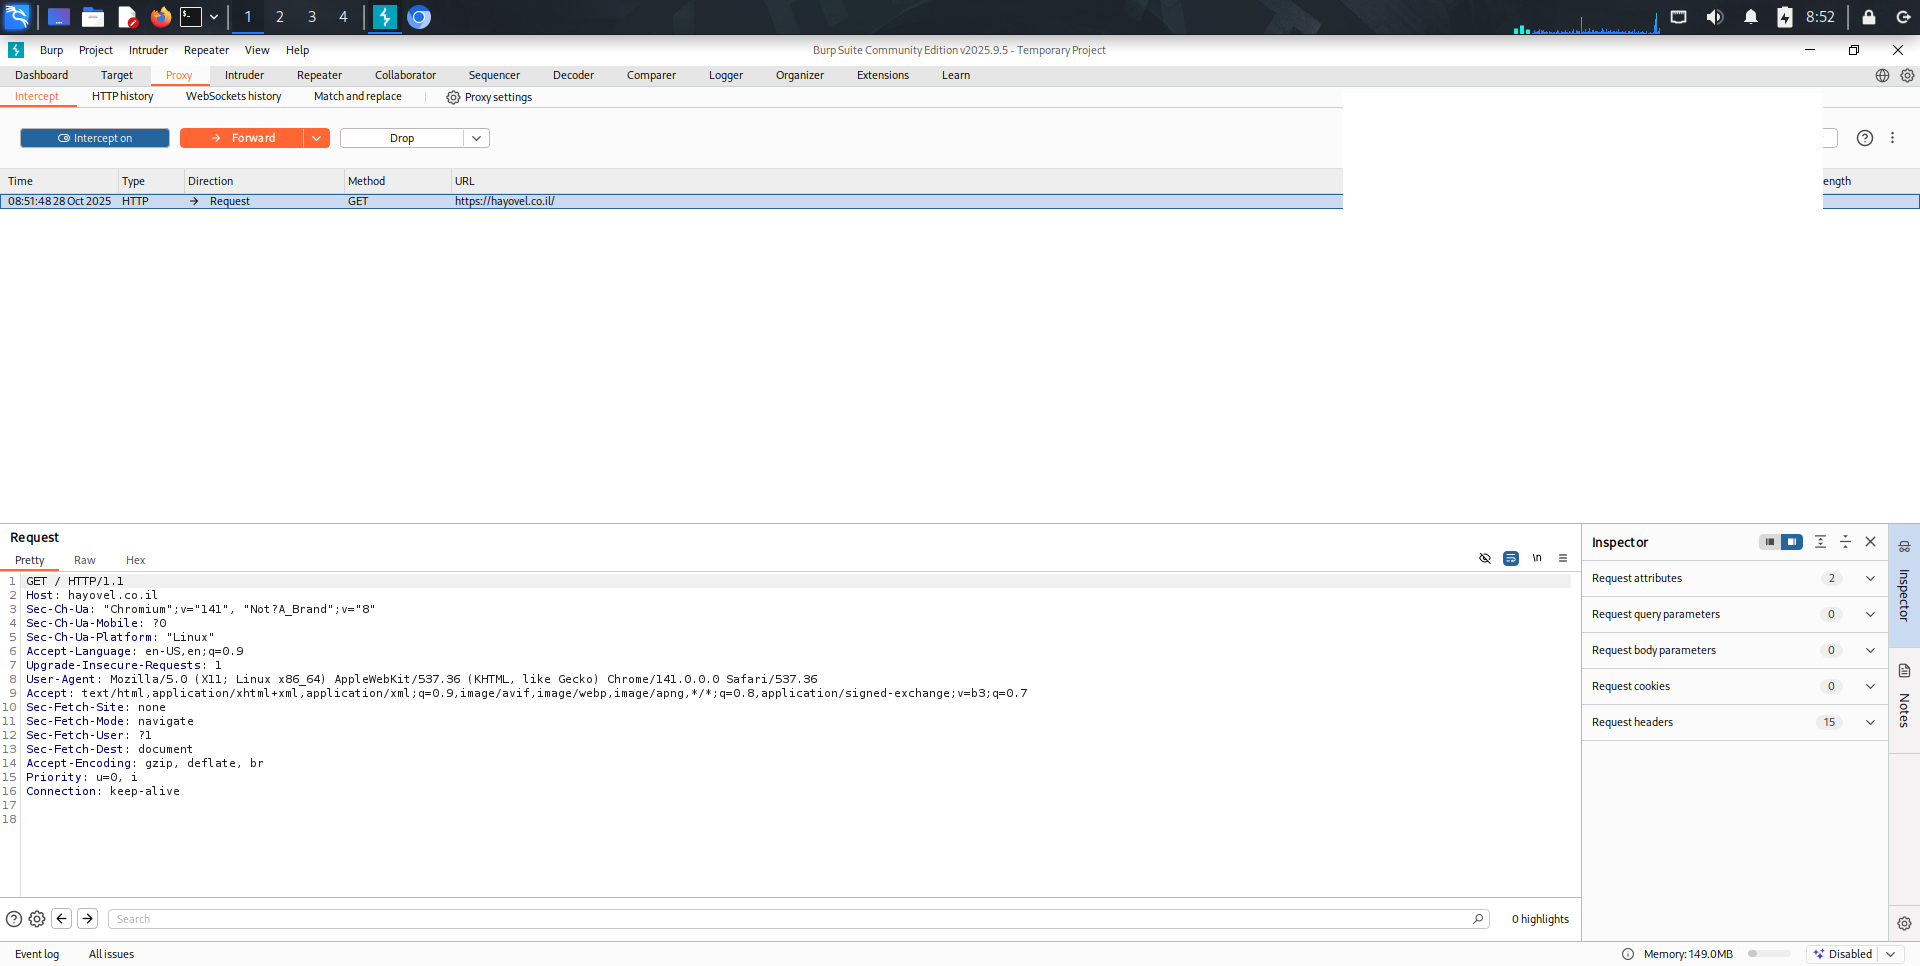1920x966 pixels.
Task: Toggle hide non-printable eye icon
Action: (1485, 558)
